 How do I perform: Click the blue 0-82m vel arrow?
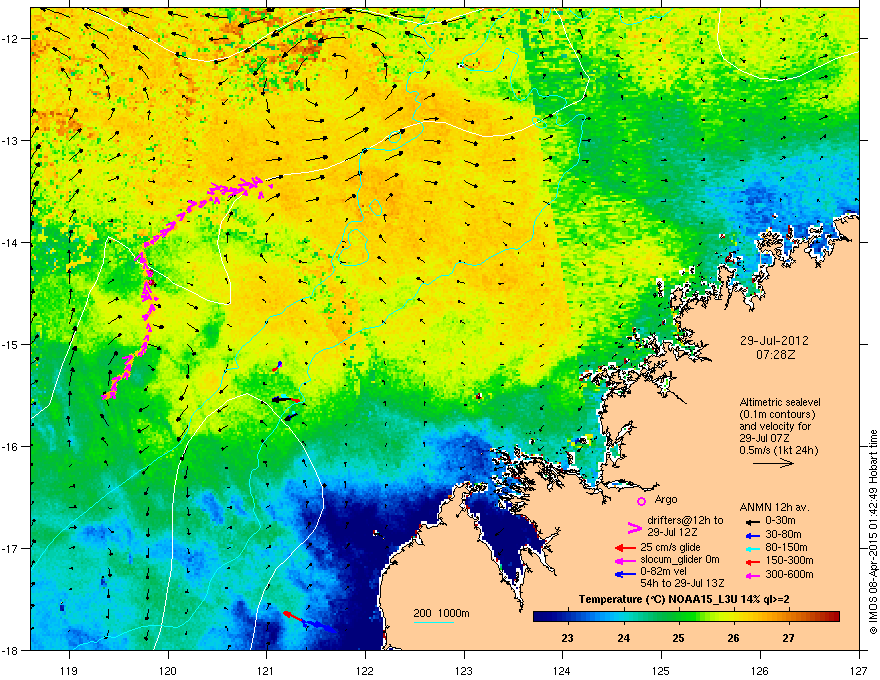click(x=625, y=574)
